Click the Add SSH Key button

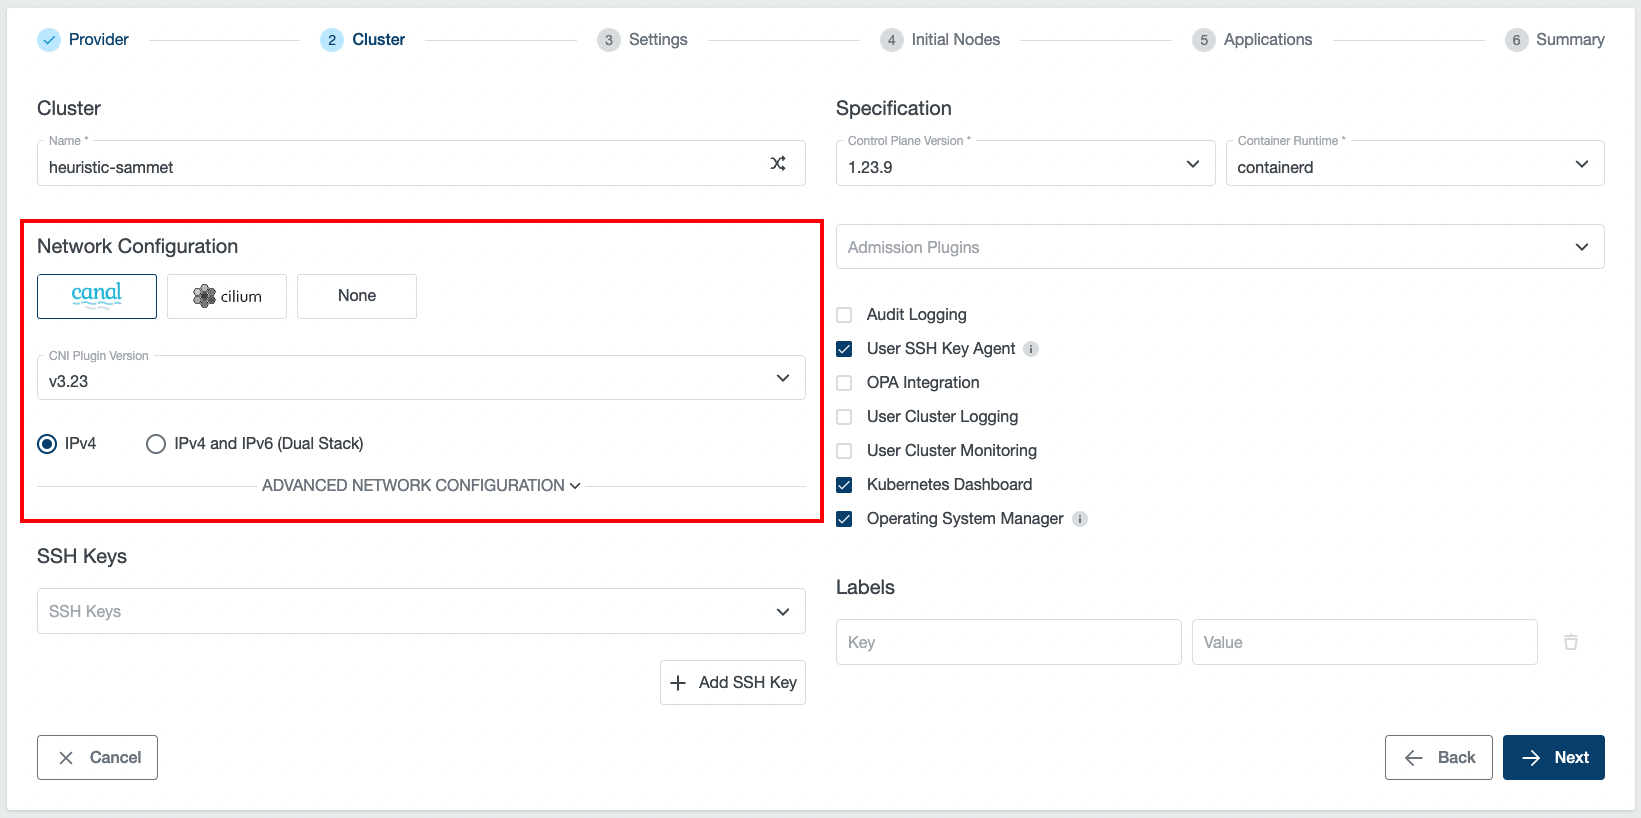click(733, 683)
